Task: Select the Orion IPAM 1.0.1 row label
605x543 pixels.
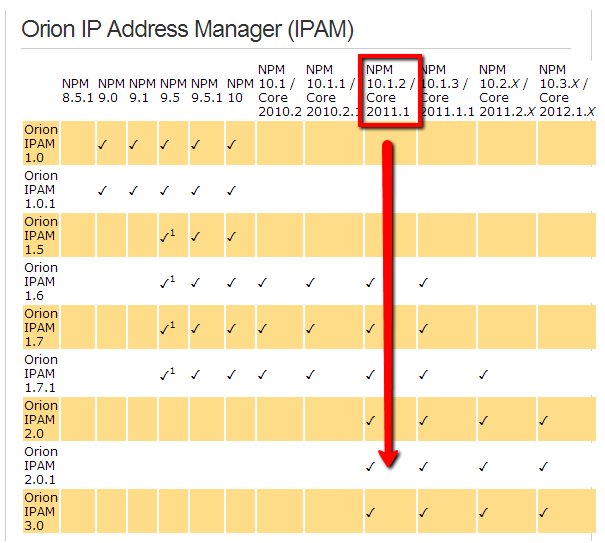Action: click(41, 189)
